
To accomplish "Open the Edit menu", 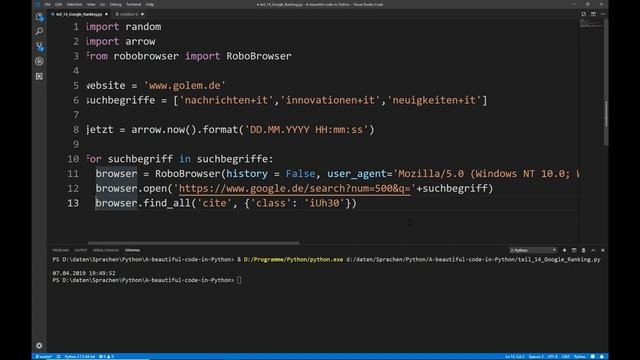I will click(58, 4).
